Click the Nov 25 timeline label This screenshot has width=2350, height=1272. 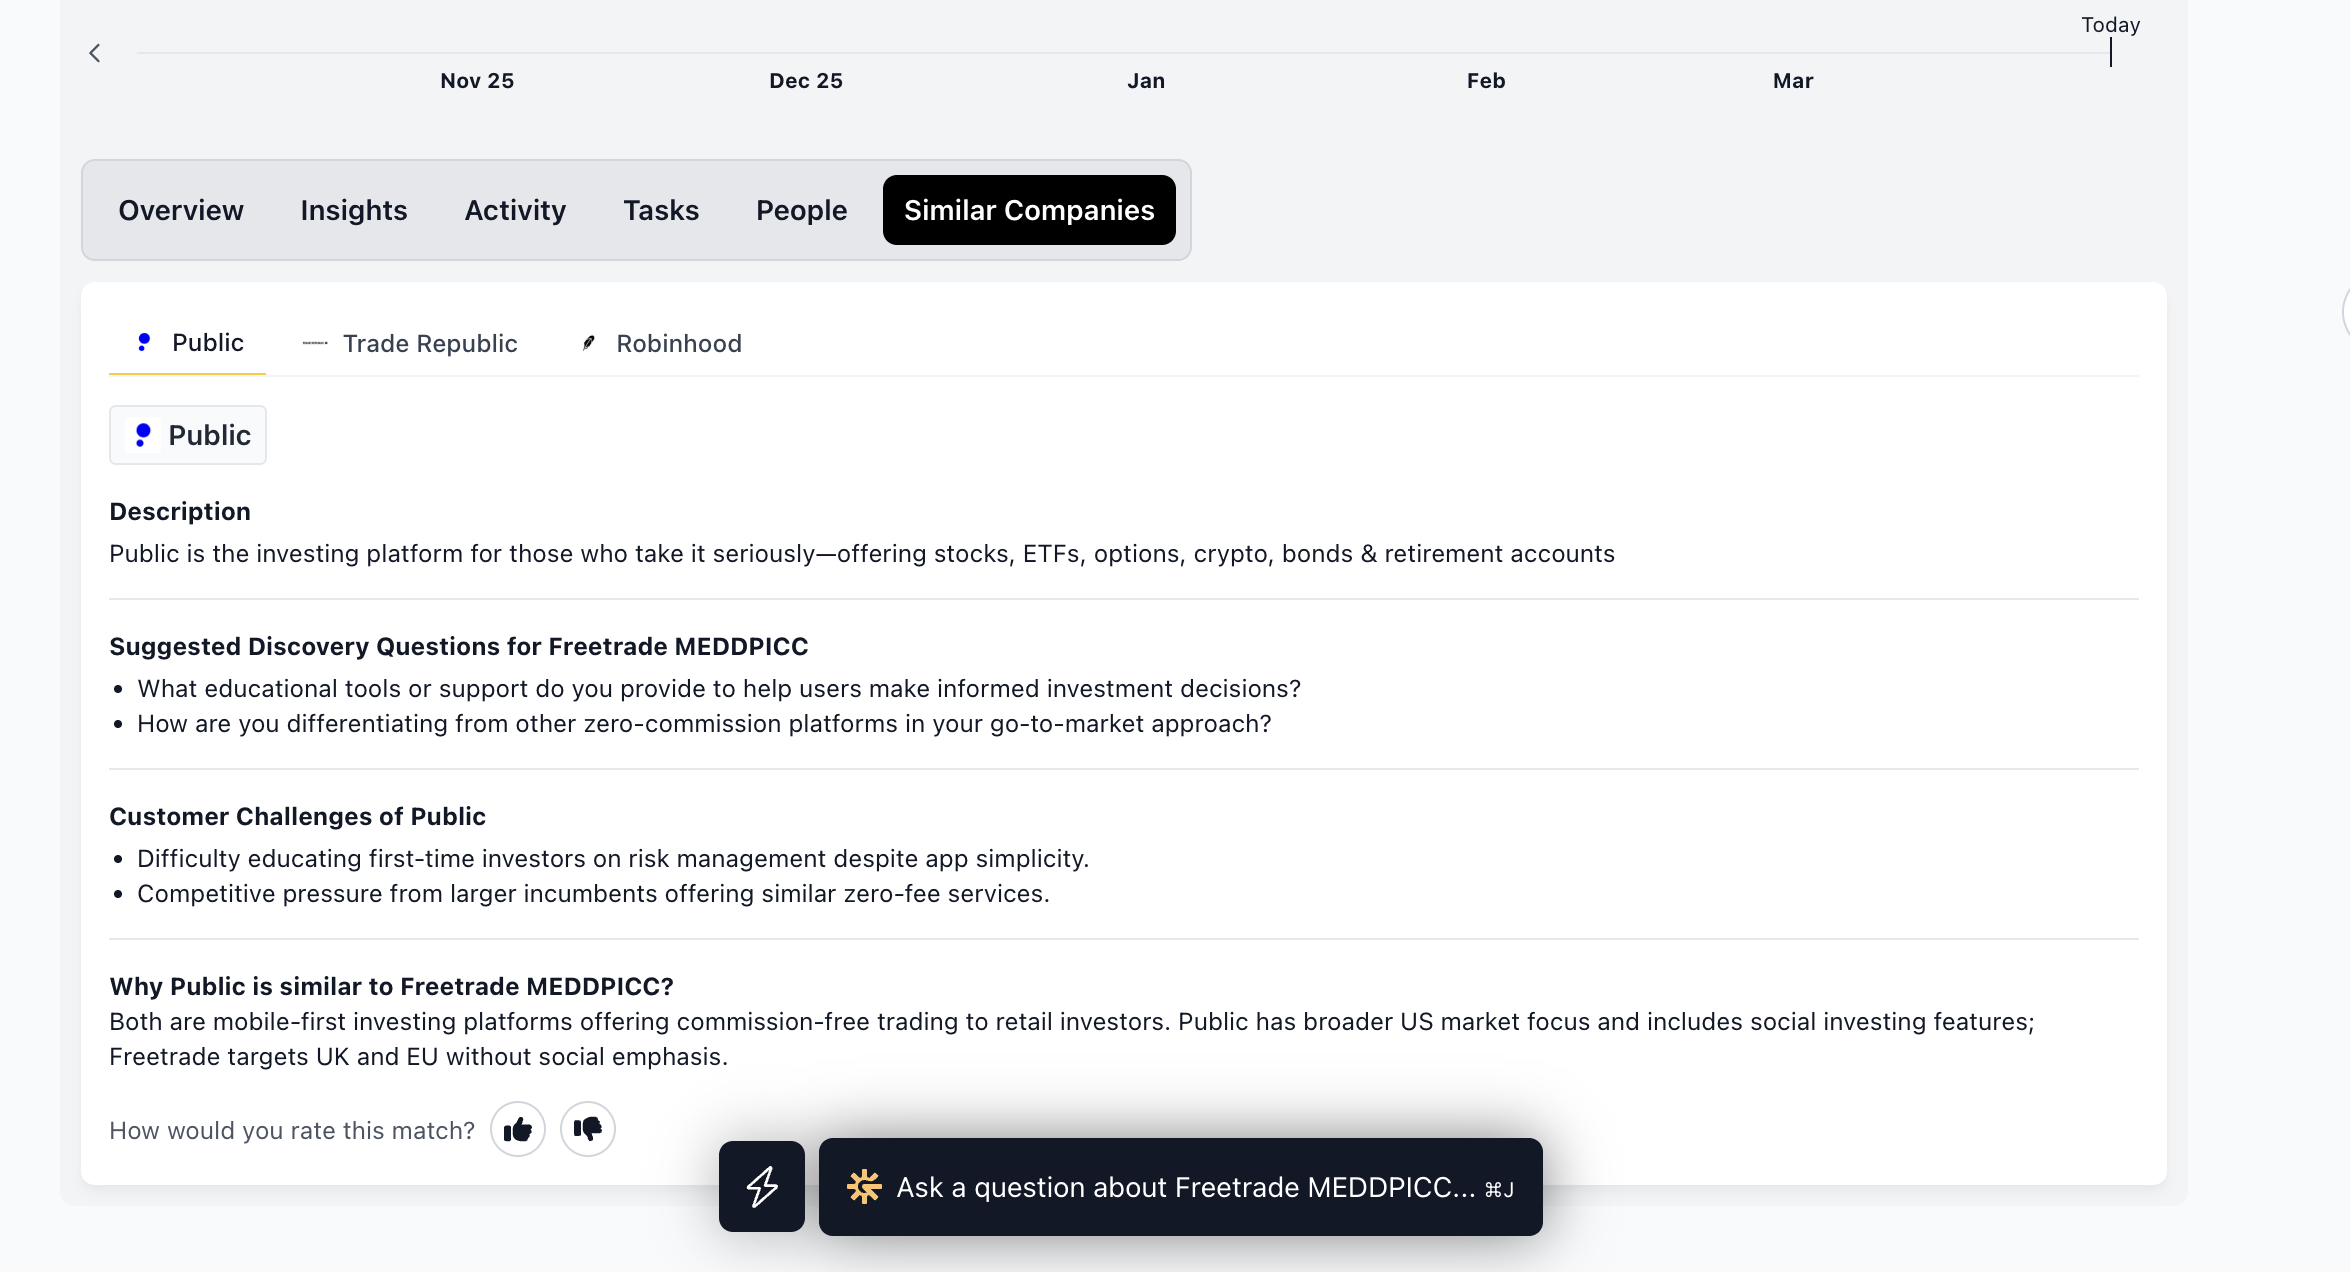(477, 81)
